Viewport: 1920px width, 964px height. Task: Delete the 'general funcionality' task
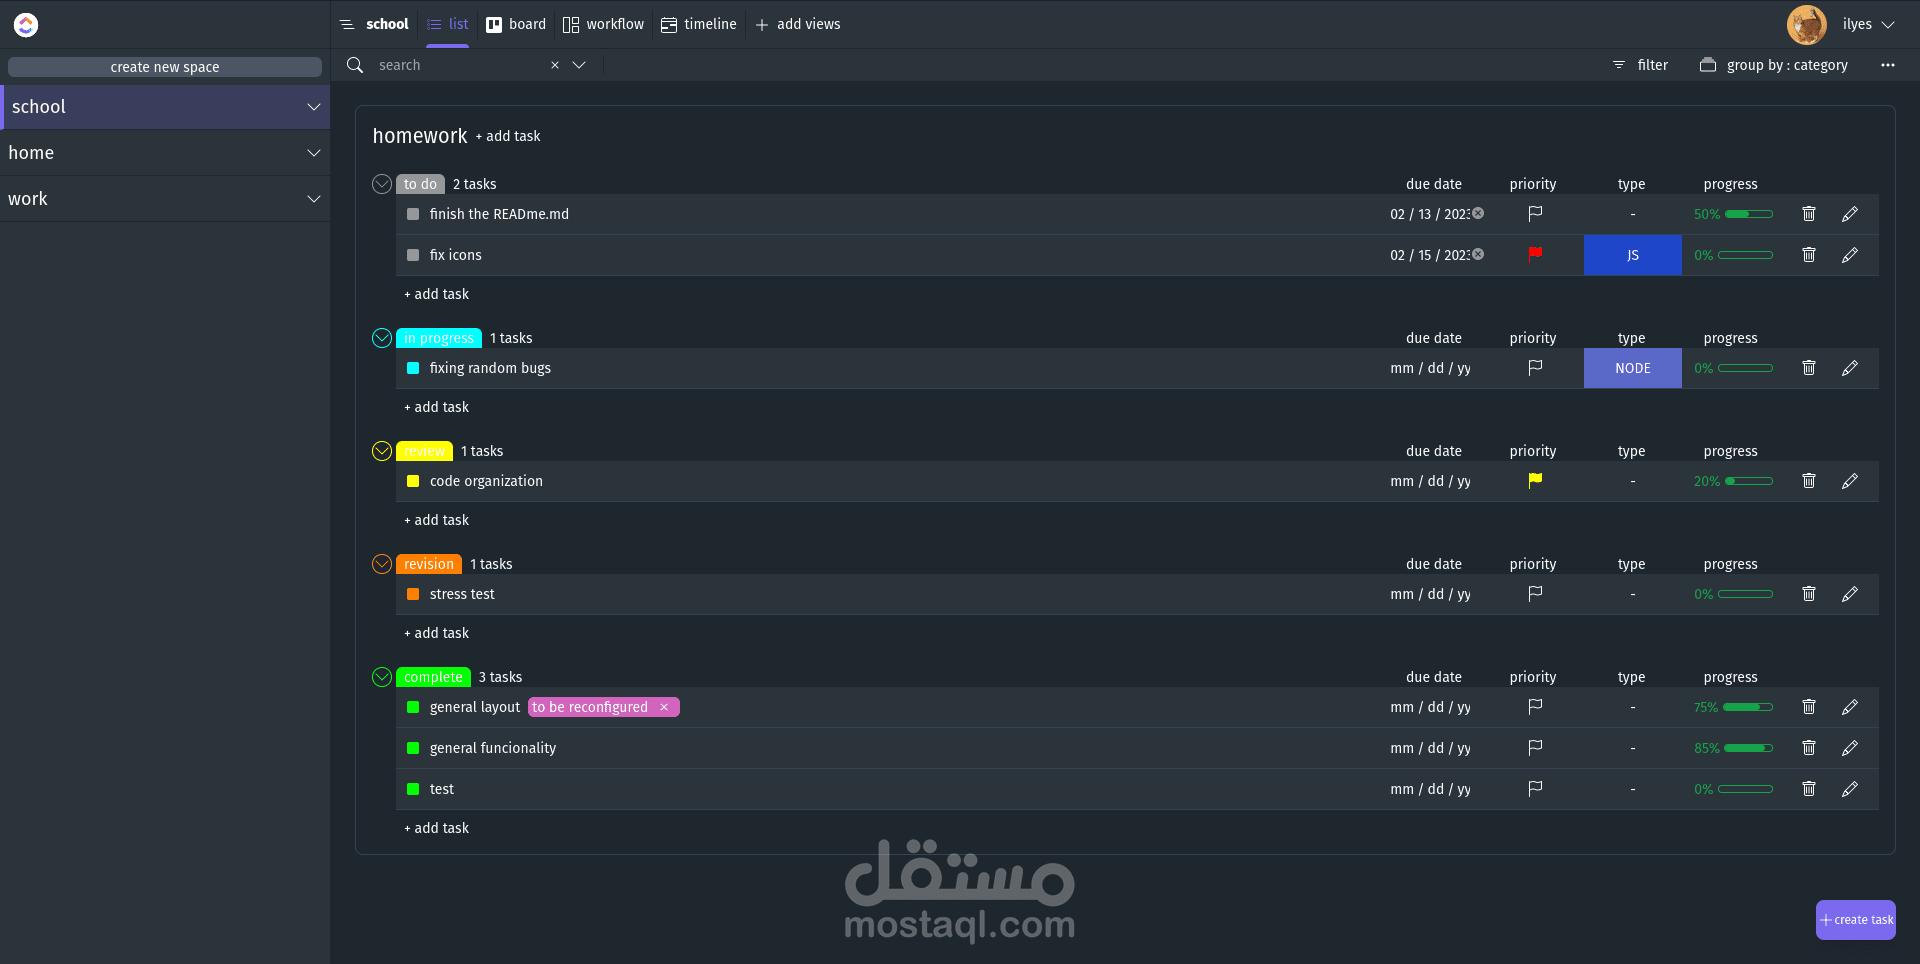[1808, 748]
